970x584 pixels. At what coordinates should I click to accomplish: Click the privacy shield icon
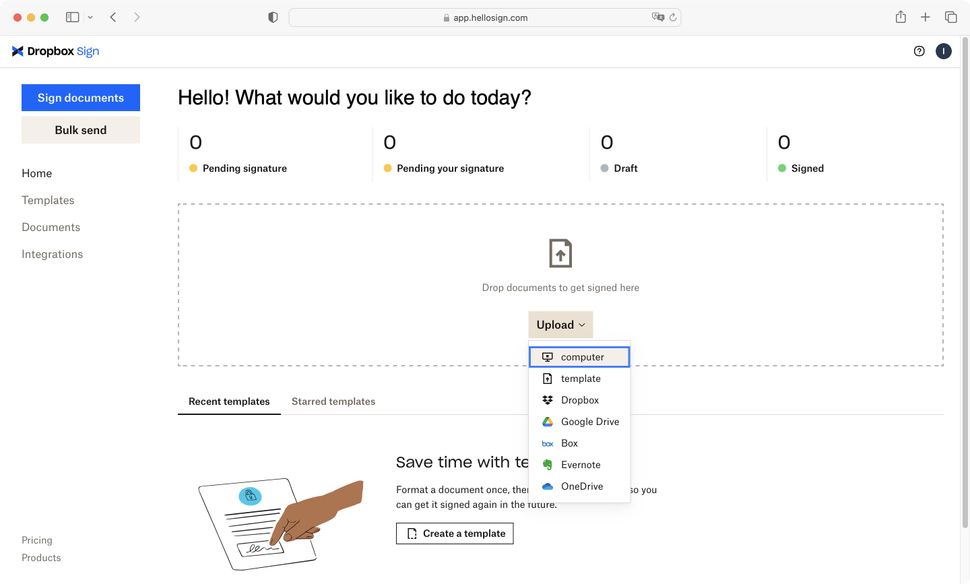pyautogui.click(x=273, y=17)
